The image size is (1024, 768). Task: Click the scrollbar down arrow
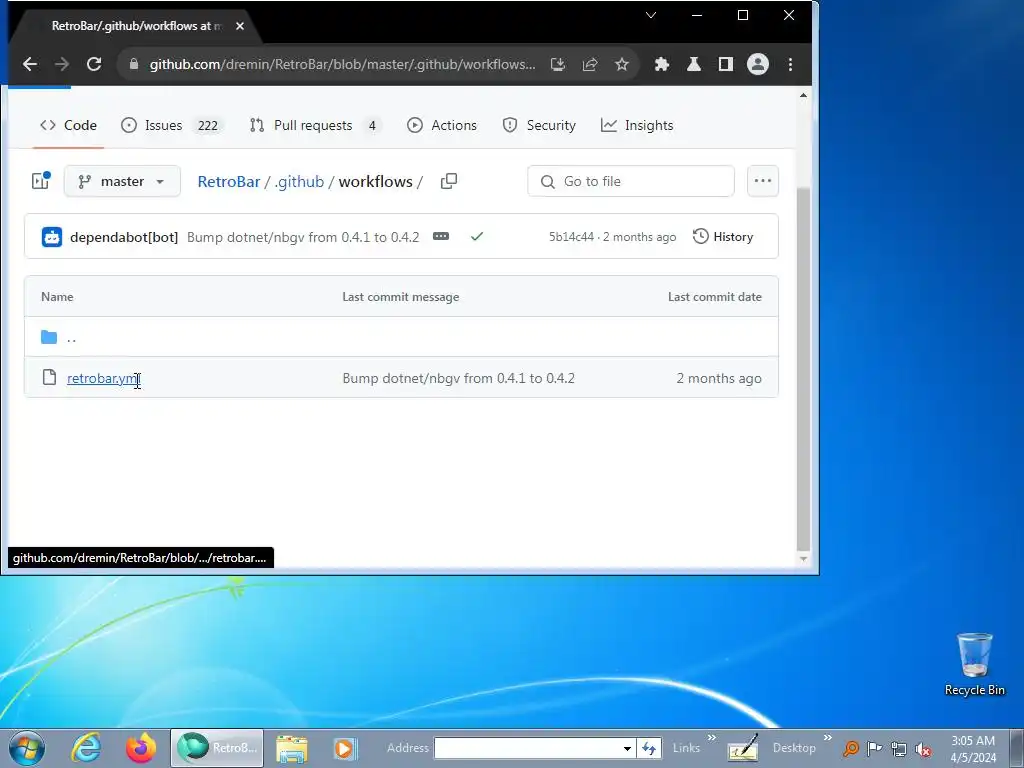[803, 559]
